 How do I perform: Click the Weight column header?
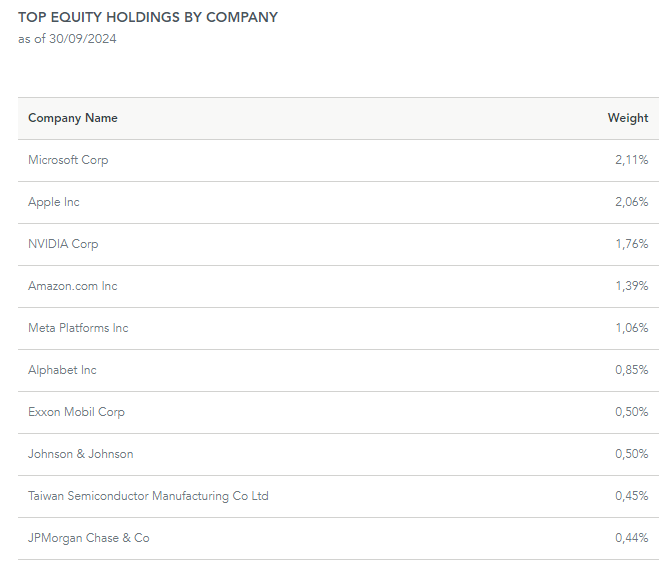(x=627, y=118)
